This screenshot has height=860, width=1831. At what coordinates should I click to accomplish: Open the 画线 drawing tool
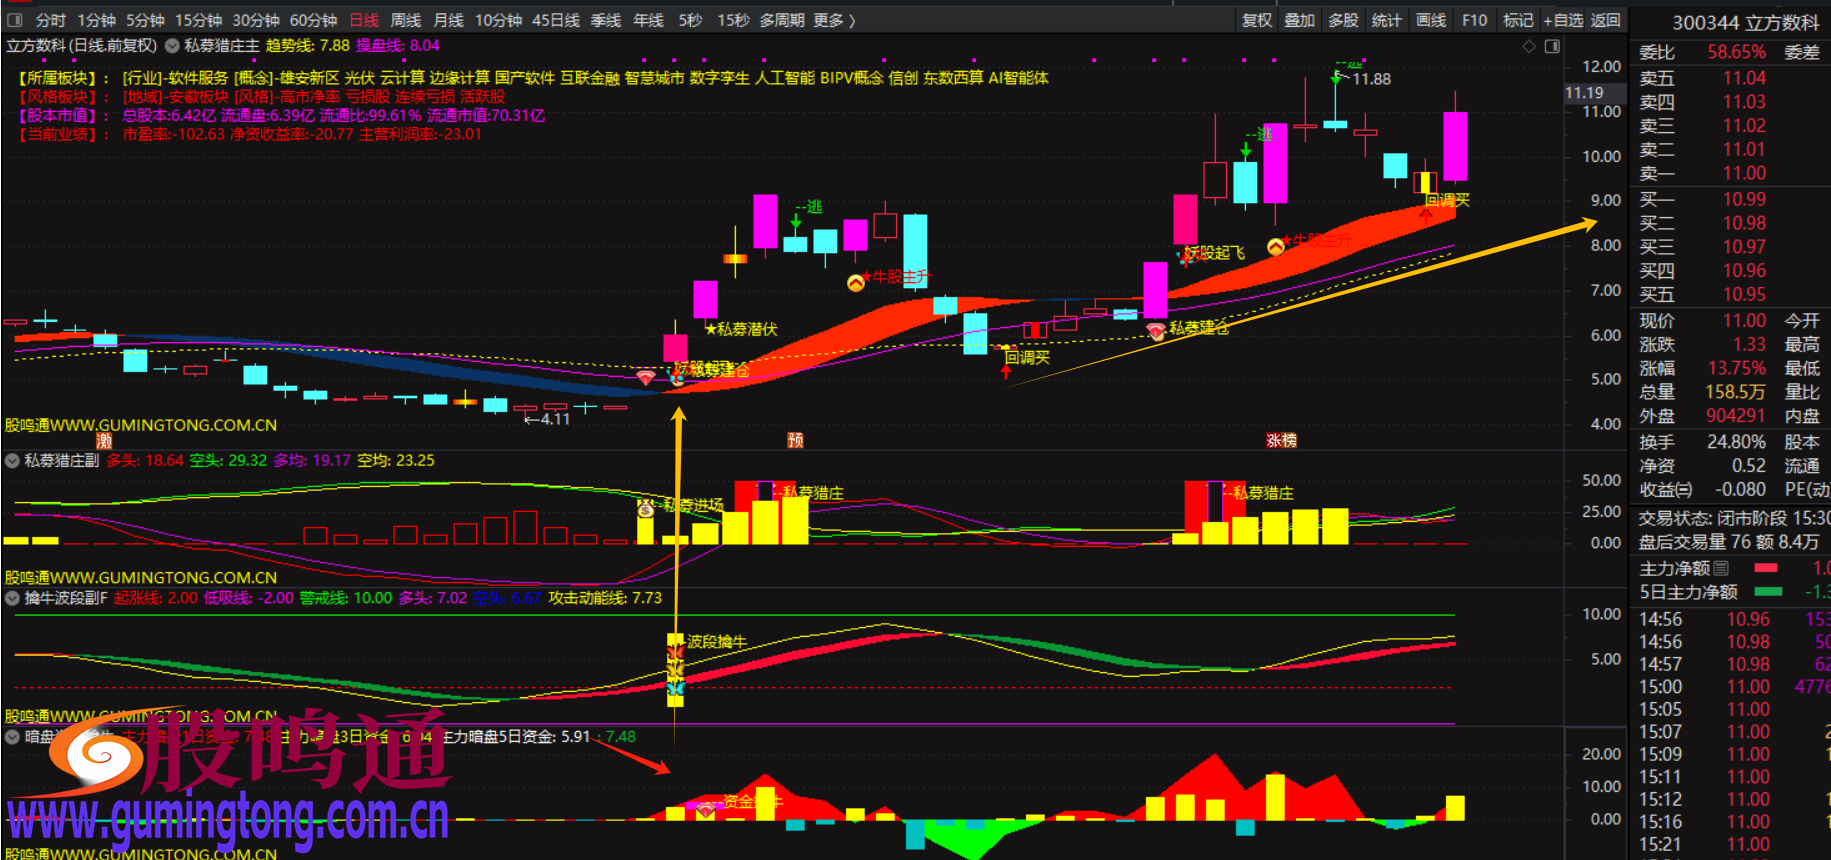[x=1431, y=20]
